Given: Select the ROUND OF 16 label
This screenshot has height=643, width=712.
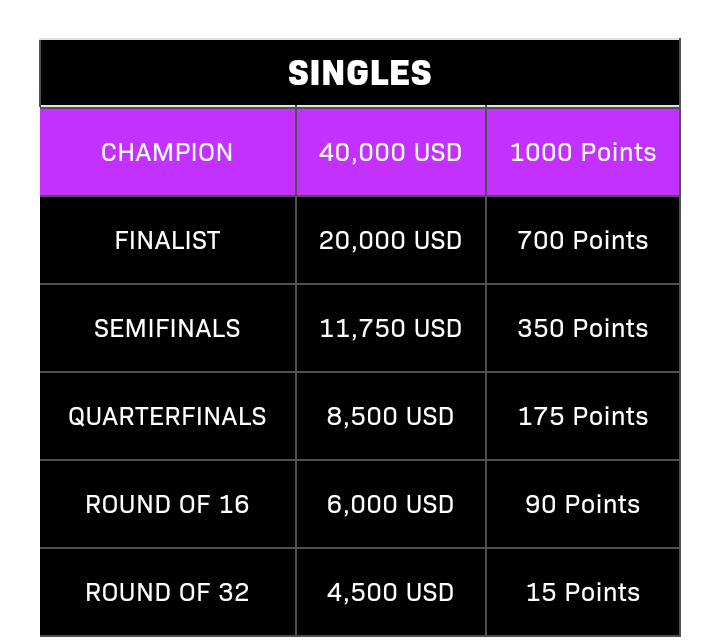Looking at the screenshot, I should click(x=167, y=504).
